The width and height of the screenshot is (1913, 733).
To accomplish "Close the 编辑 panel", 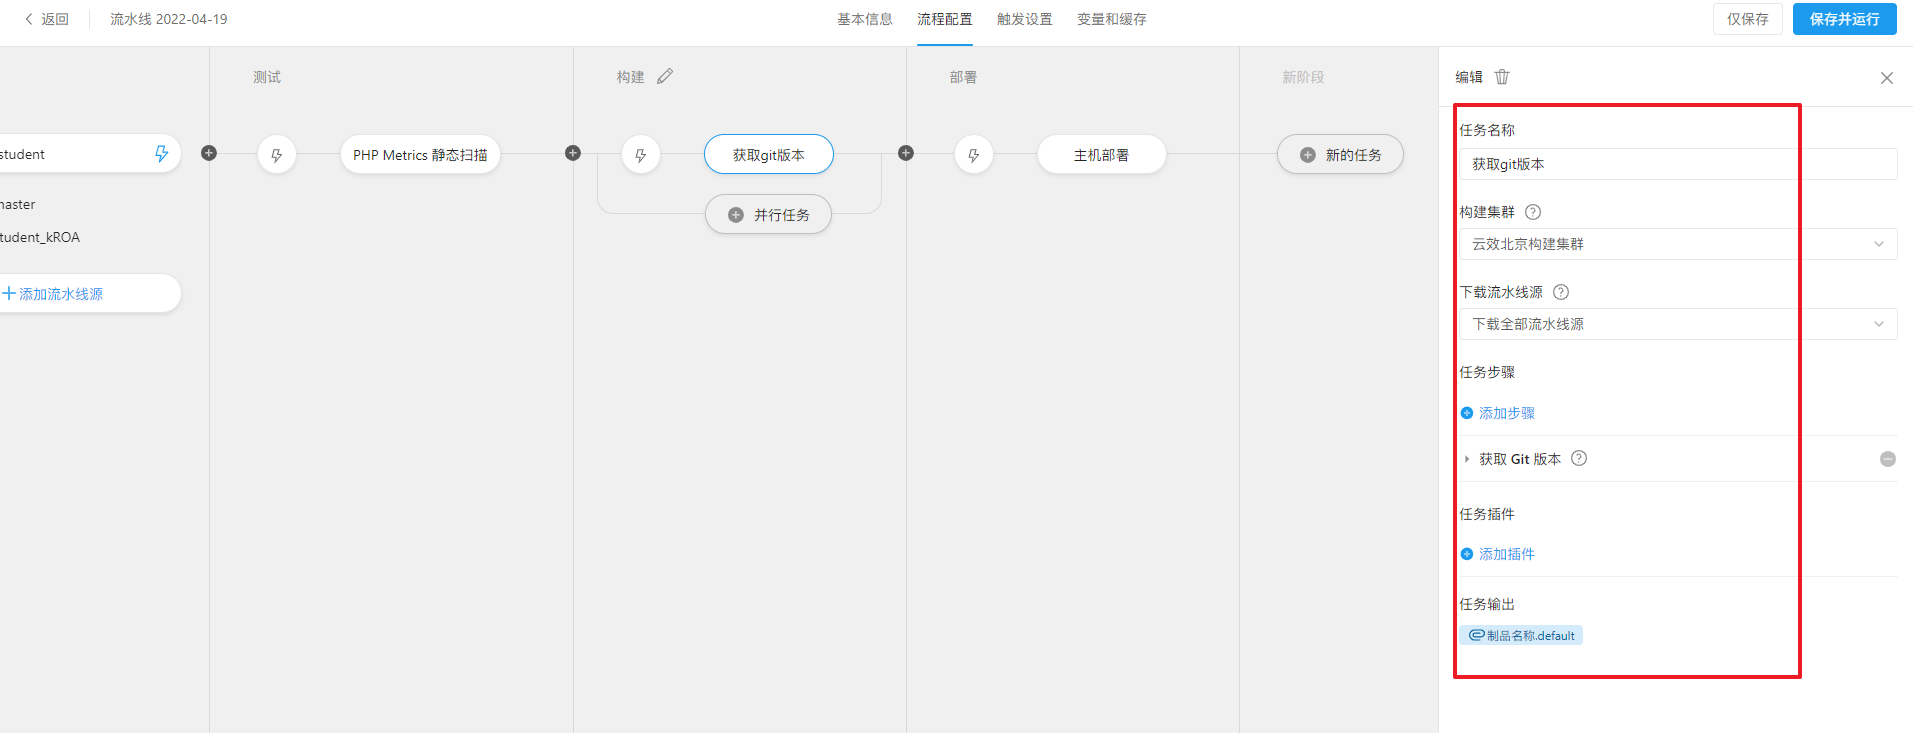I will (x=1887, y=78).
